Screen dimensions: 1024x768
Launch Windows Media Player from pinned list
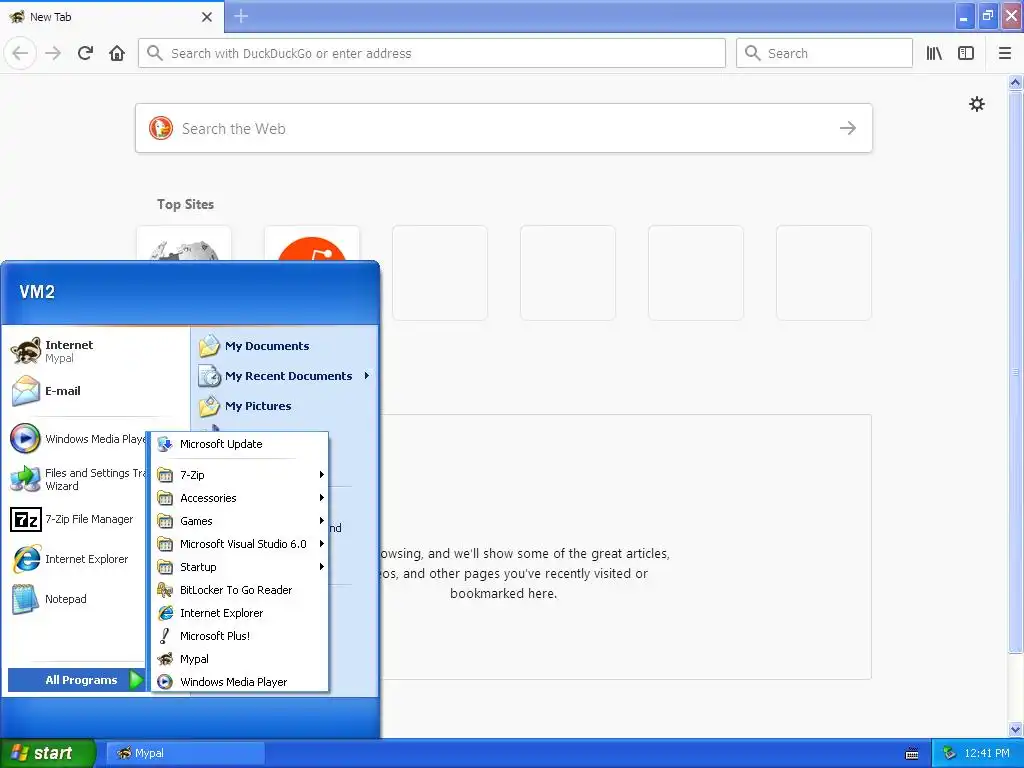(x=77, y=439)
